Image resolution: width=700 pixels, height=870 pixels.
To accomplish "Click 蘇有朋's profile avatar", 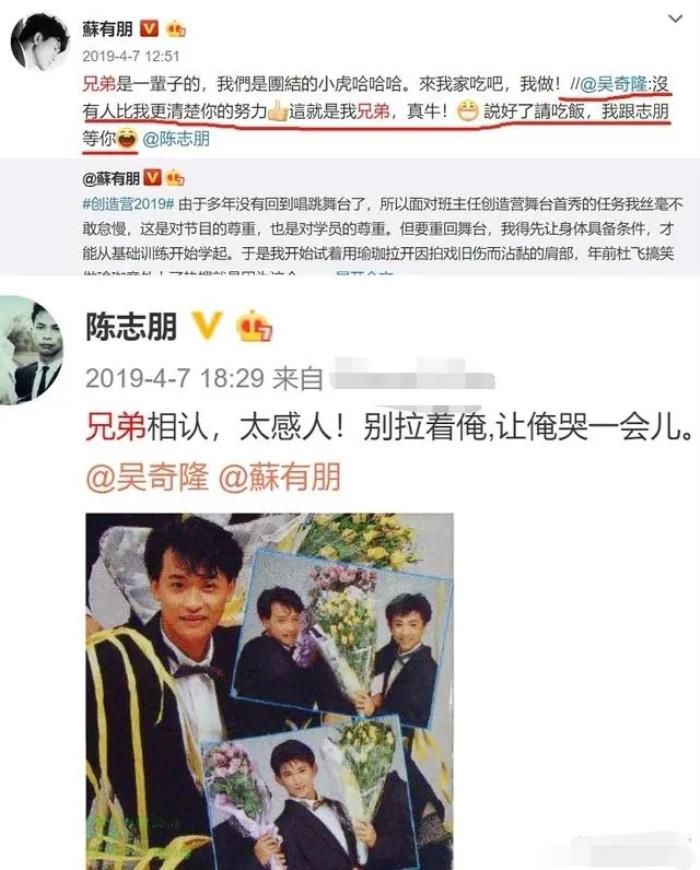I will pos(38,42).
